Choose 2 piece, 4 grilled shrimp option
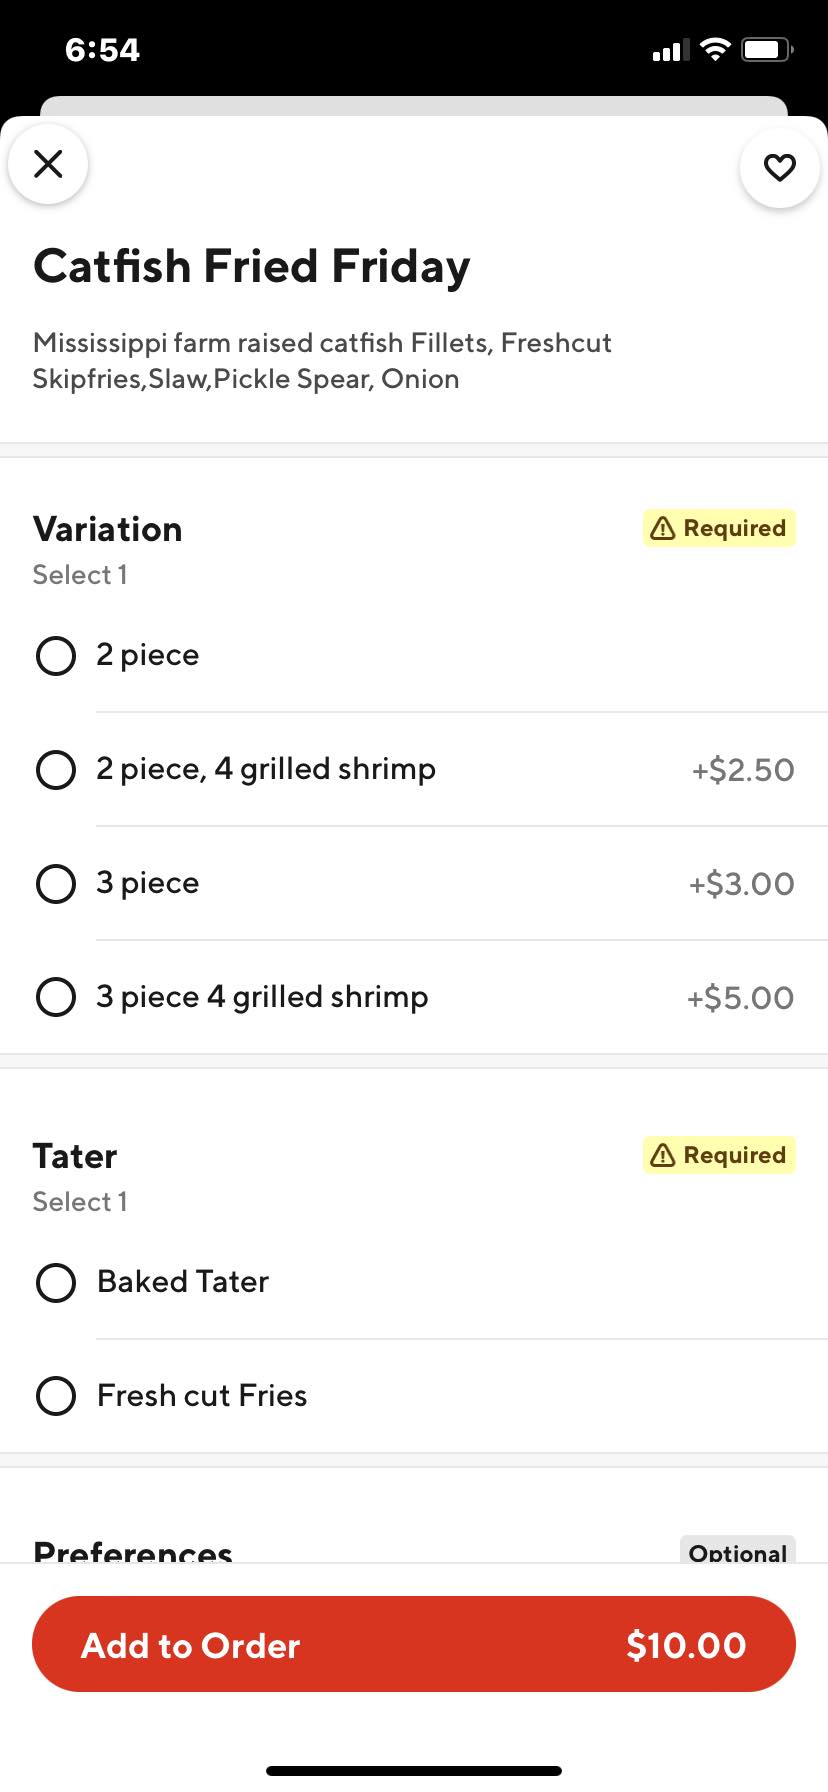Screen dimensions: 828x1792 point(56,770)
